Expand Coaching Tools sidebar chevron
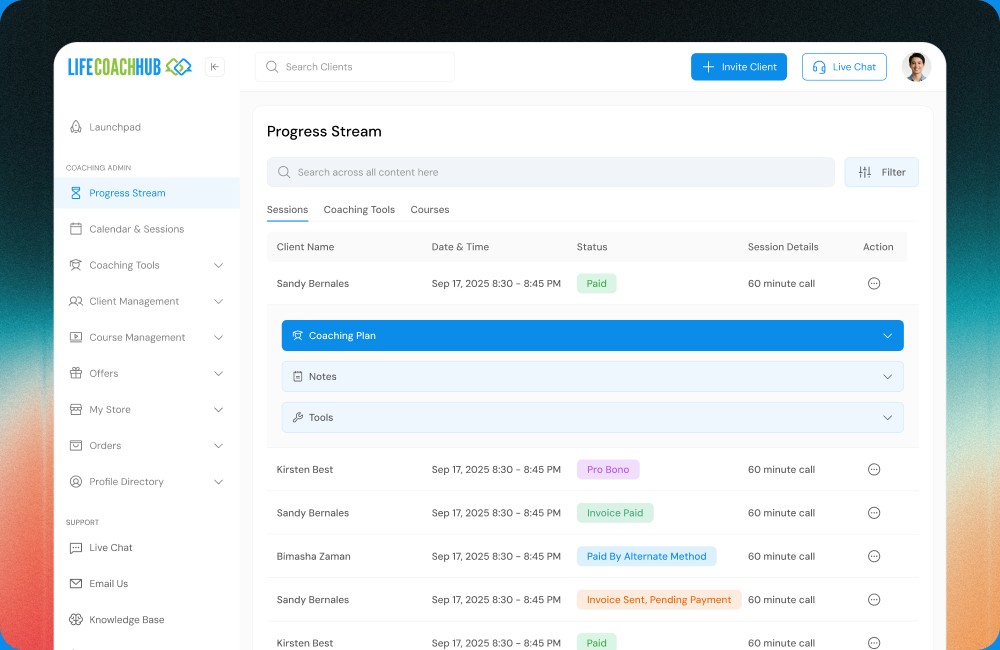Image resolution: width=1000 pixels, height=650 pixels. tap(218, 265)
